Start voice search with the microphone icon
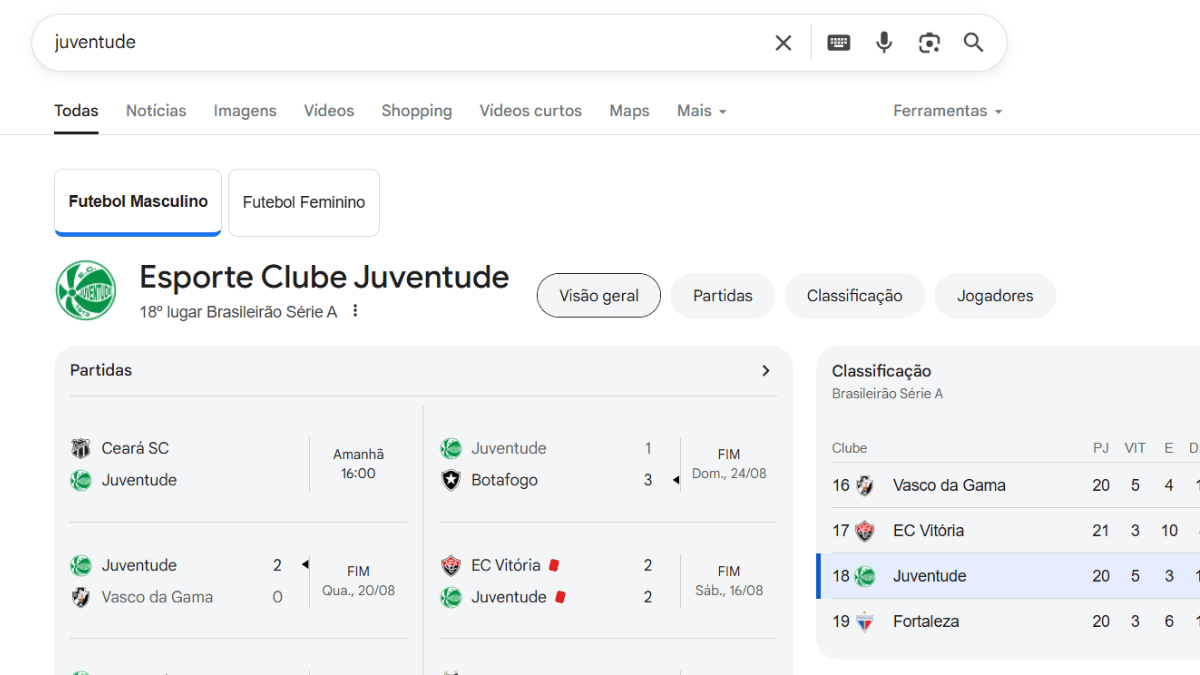Viewport: 1200px width, 675px height. pyautogui.click(x=884, y=42)
